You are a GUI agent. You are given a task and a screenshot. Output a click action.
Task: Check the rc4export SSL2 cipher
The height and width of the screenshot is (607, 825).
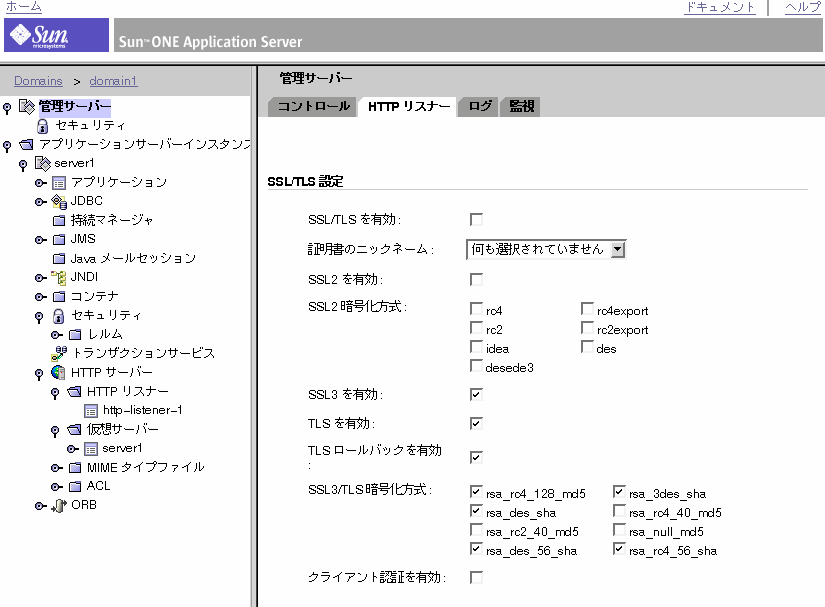coord(587,308)
